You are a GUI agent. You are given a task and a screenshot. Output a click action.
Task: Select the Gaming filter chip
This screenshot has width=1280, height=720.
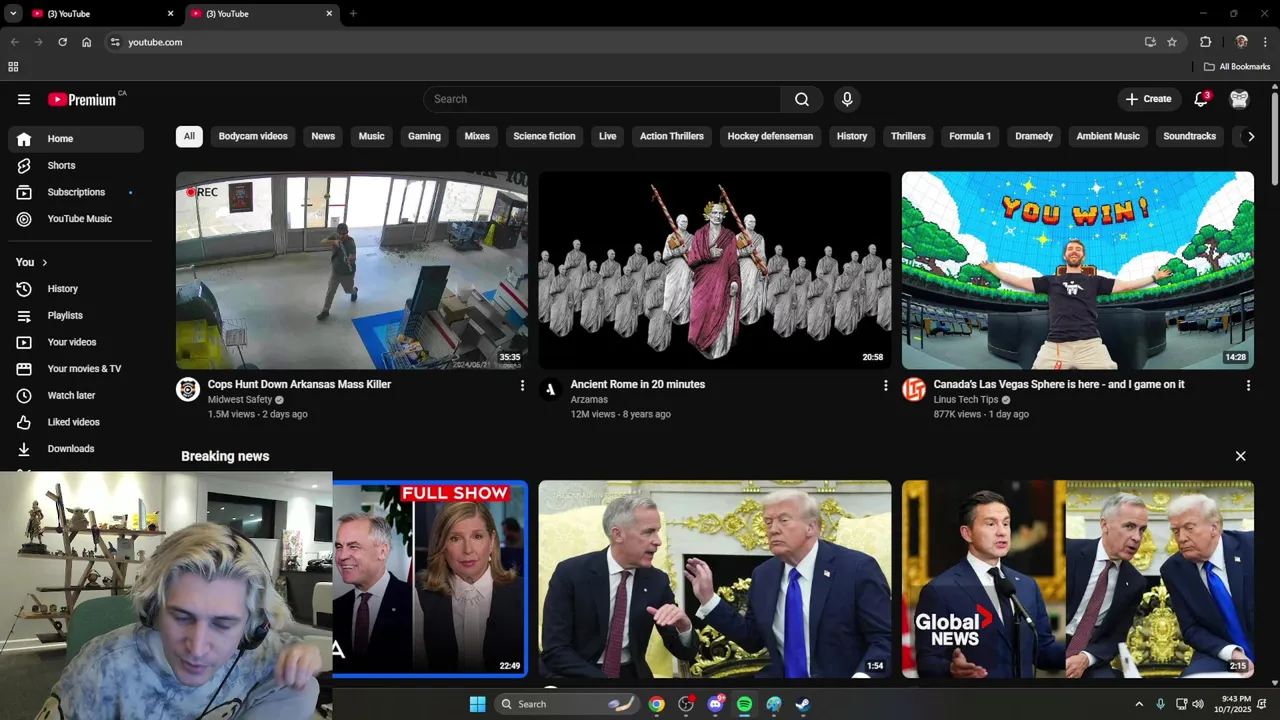[424, 136]
